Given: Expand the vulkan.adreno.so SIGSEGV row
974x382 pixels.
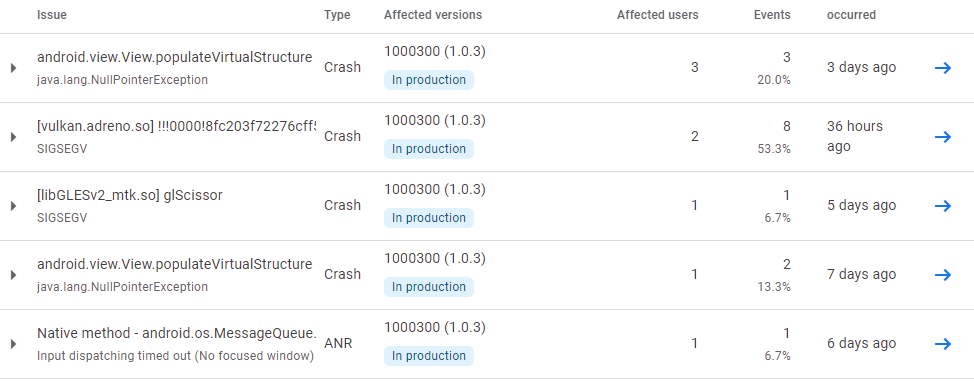Looking at the screenshot, I should (x=14, y=137).
